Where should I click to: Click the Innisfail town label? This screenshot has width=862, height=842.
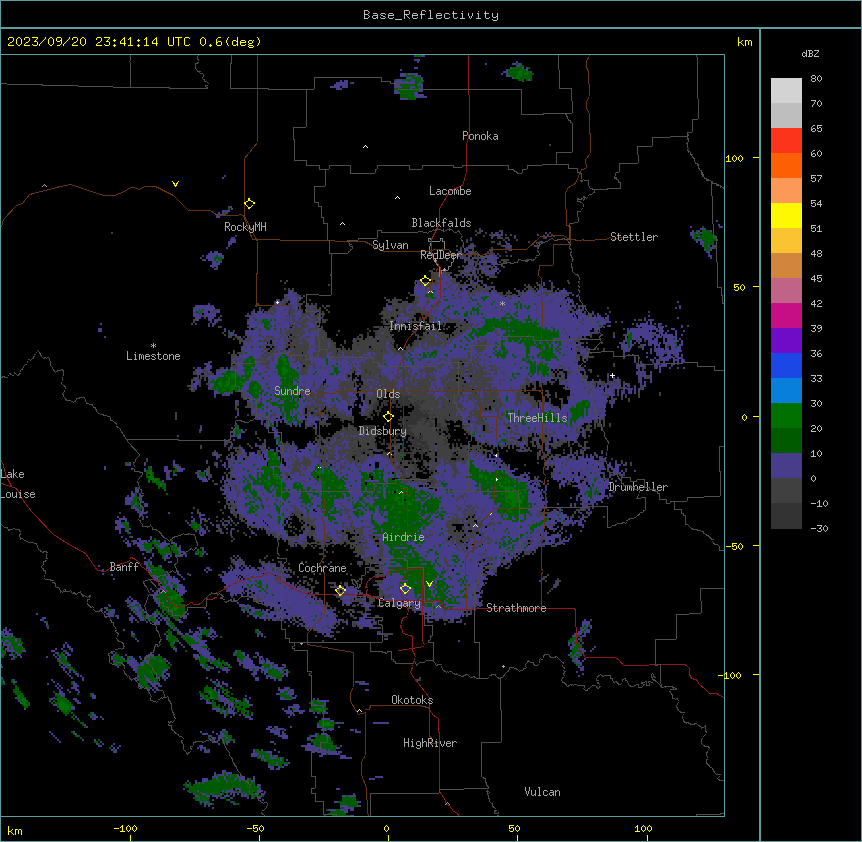click(415, 326)
